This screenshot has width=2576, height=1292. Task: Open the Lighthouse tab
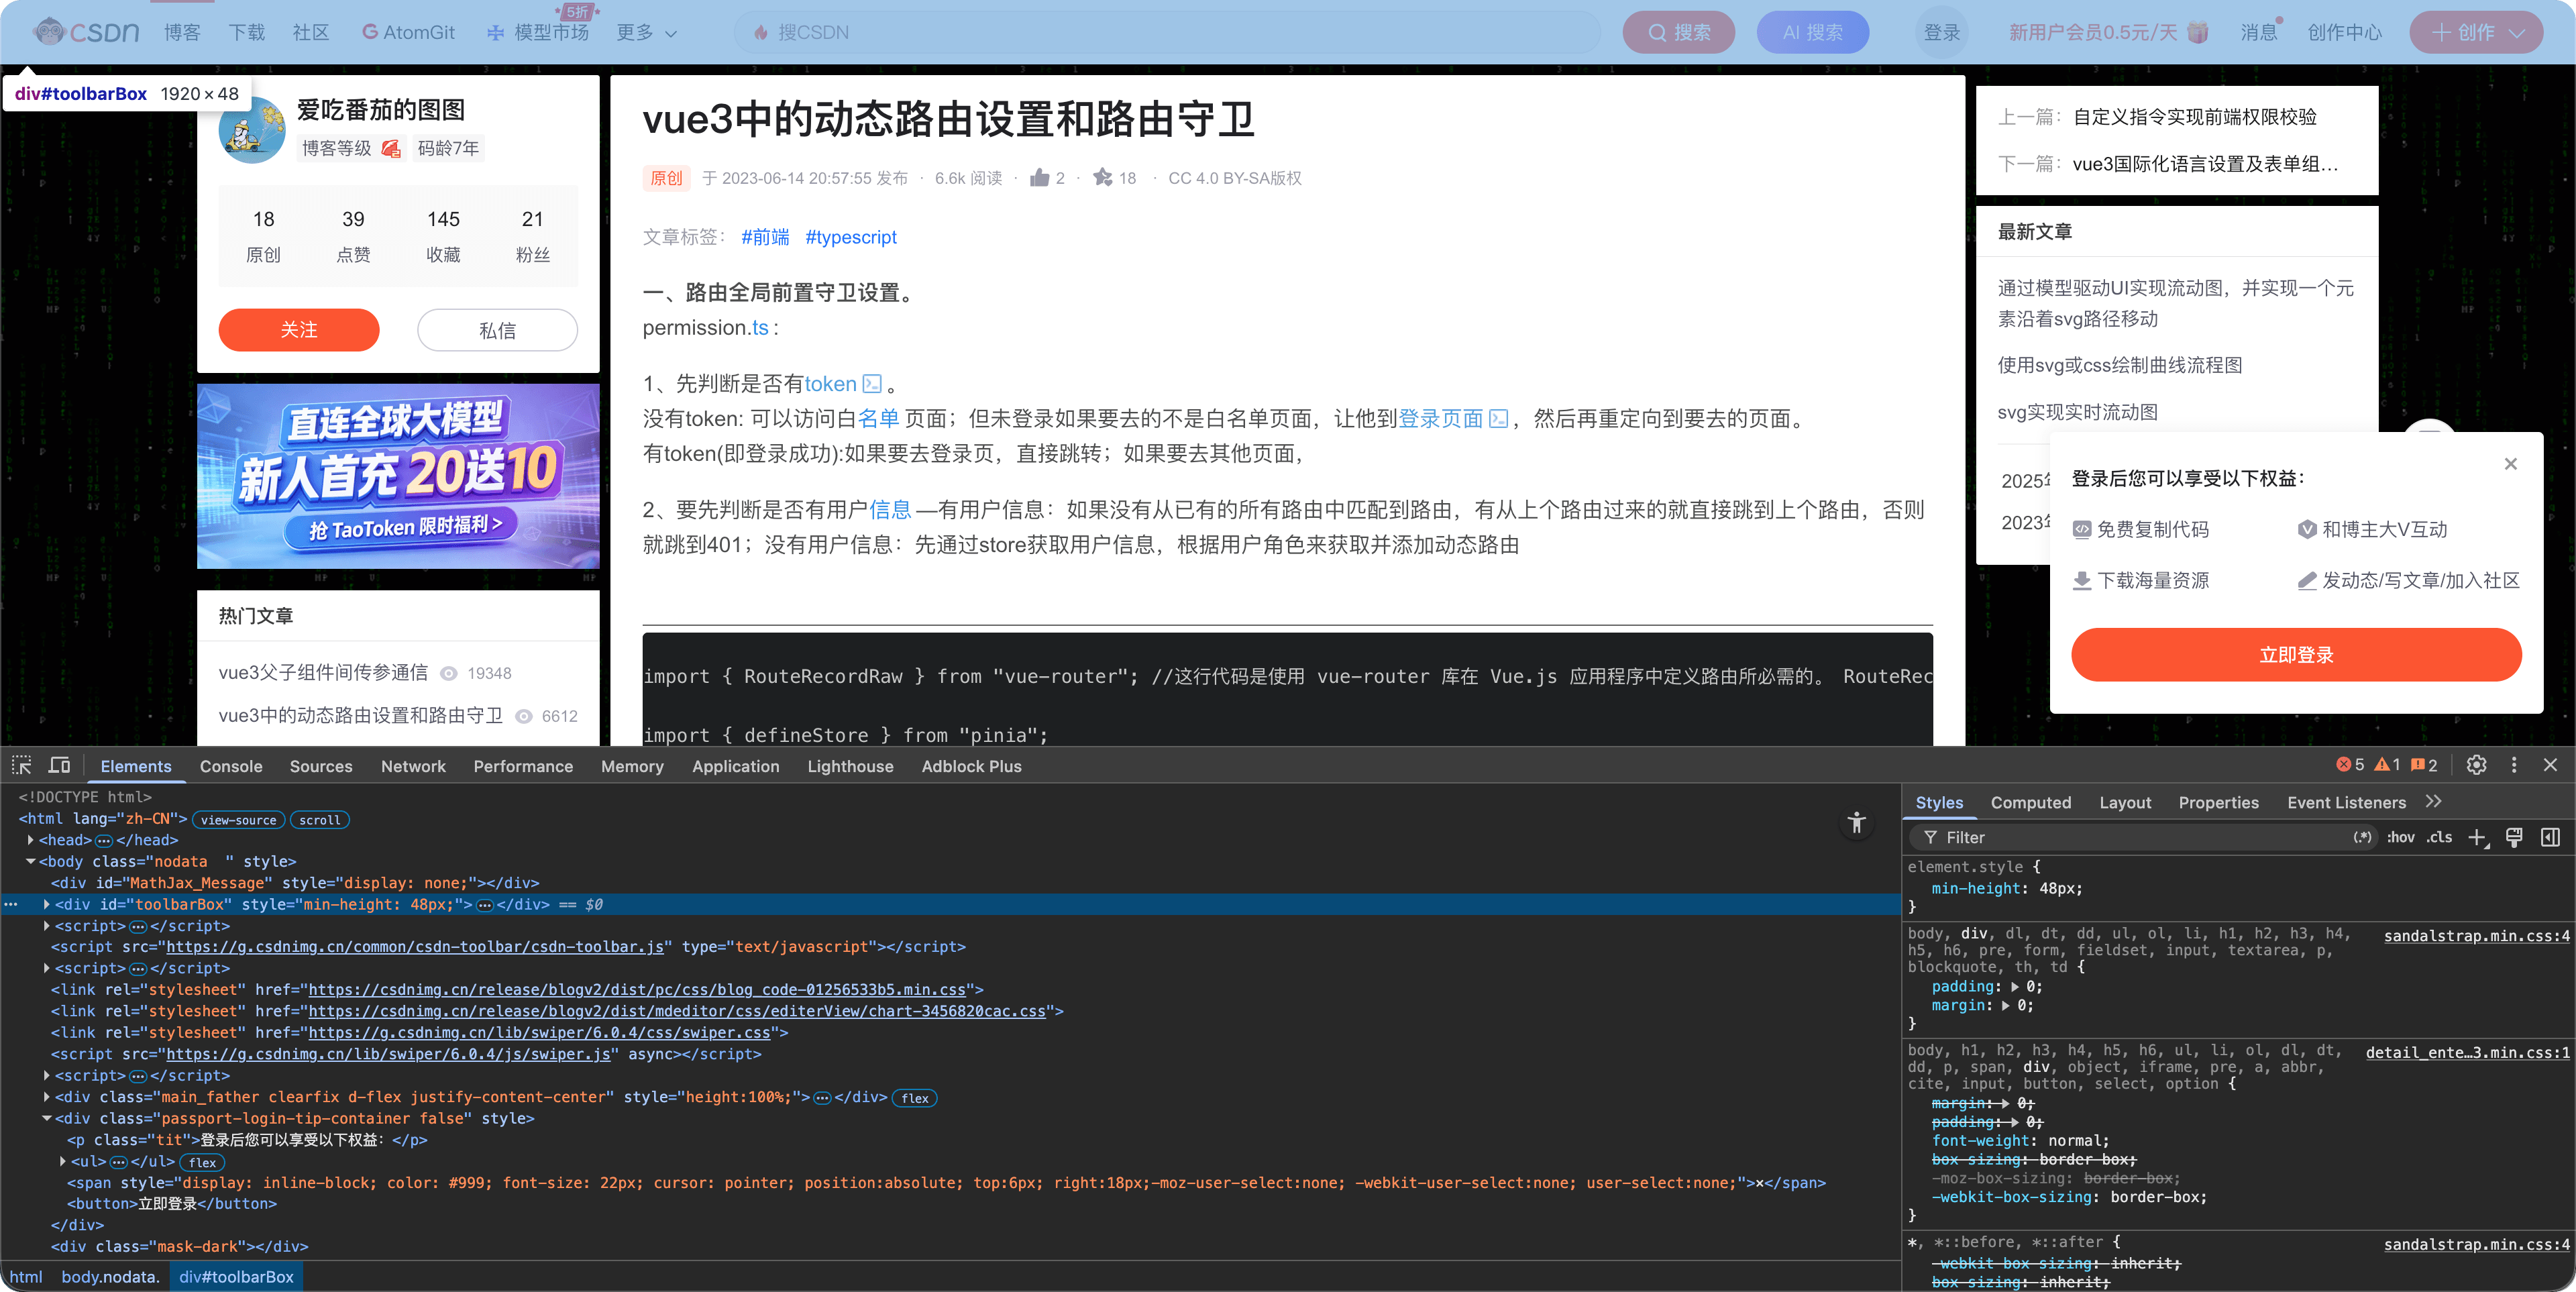[x=850, y=766]
